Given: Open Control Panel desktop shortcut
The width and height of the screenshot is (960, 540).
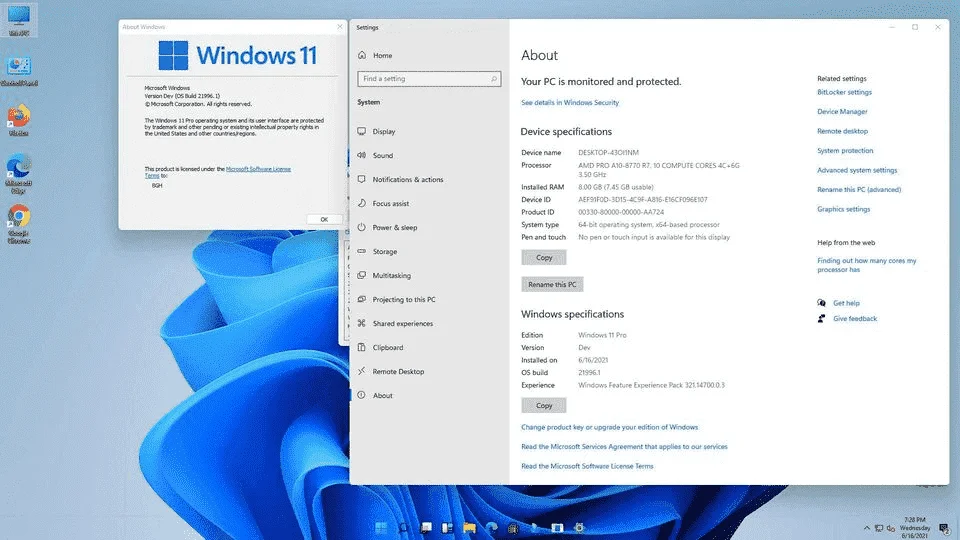Looking at the screenshot, I should [x=19, y=70].
